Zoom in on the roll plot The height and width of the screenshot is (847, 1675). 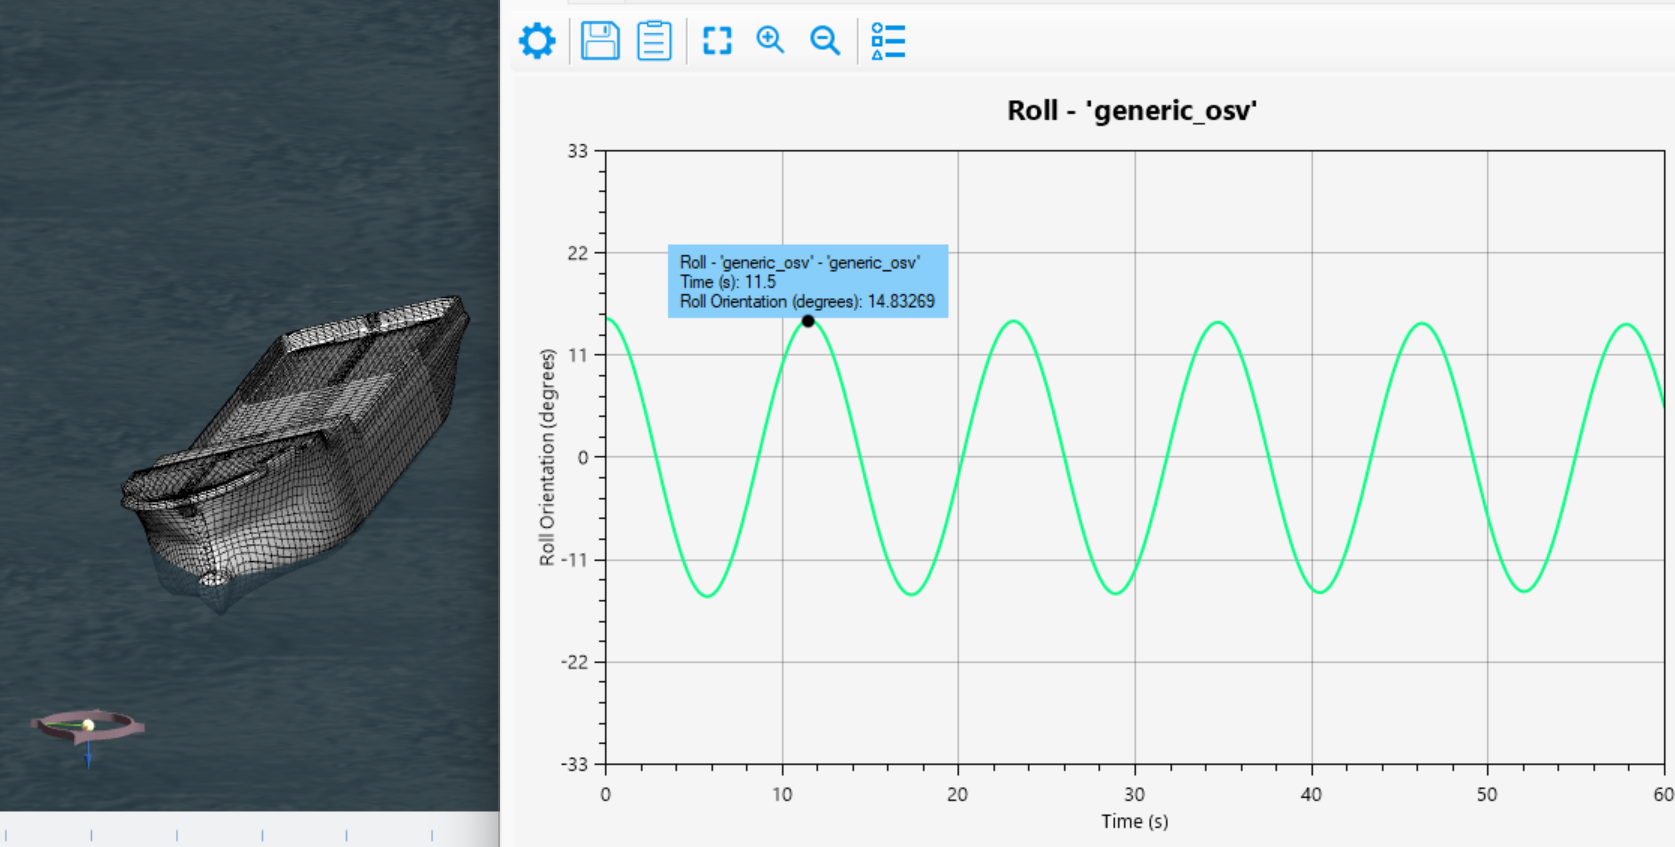pyautogui.click(x=770, y=40)
